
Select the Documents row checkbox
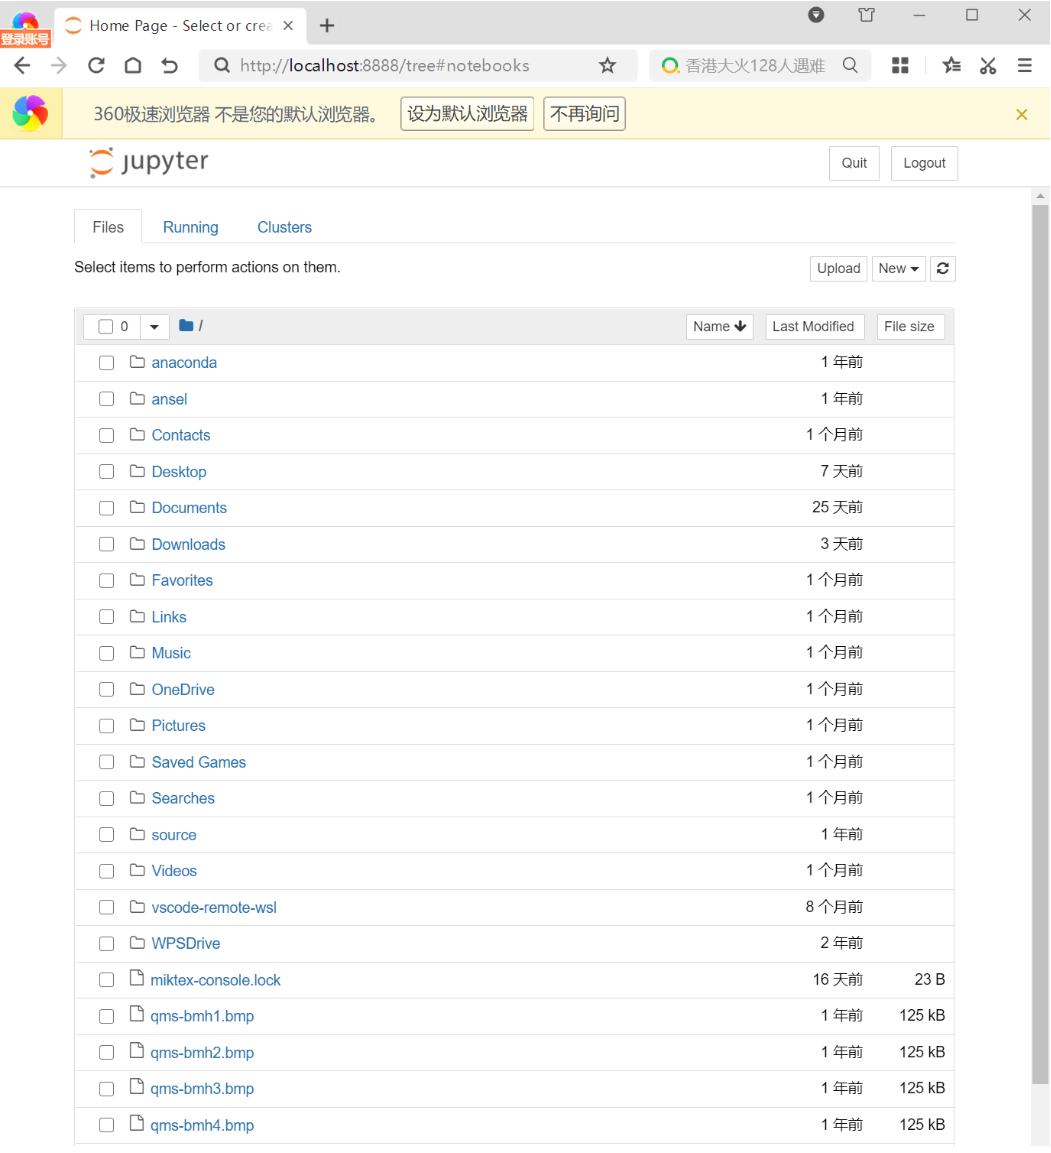click(107, 508)
